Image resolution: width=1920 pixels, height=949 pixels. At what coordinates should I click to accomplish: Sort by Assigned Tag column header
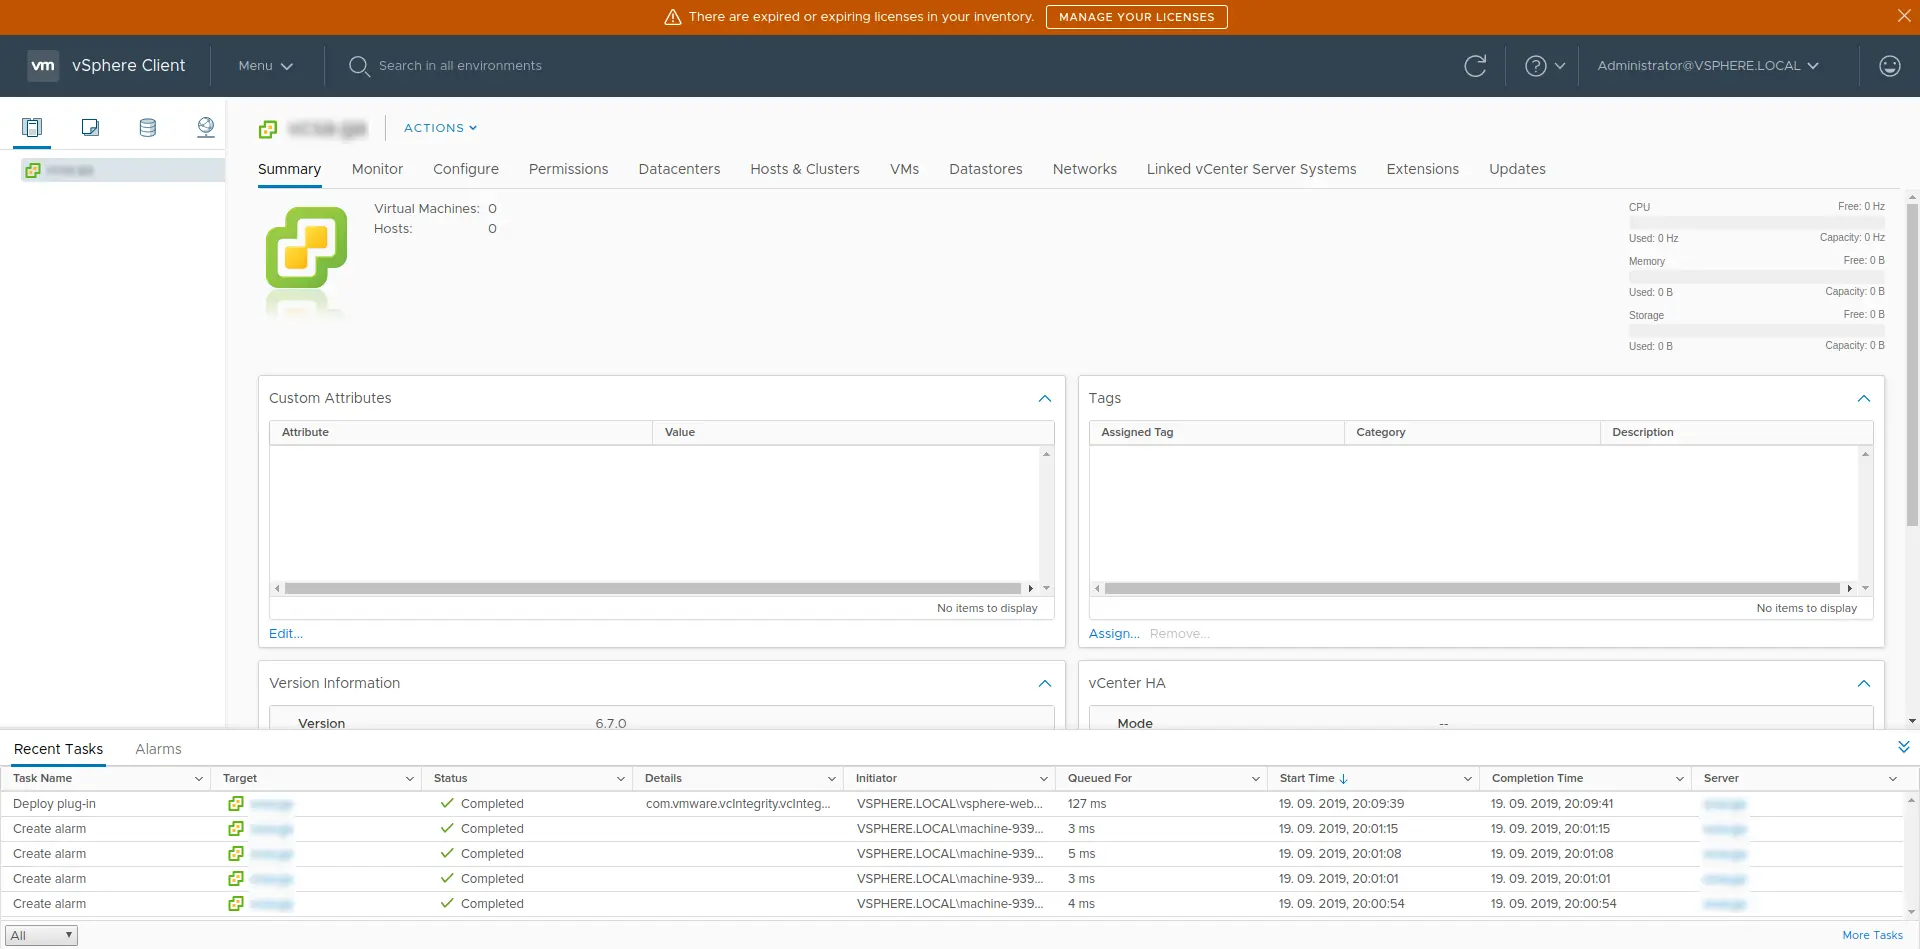click(1217, 432)
